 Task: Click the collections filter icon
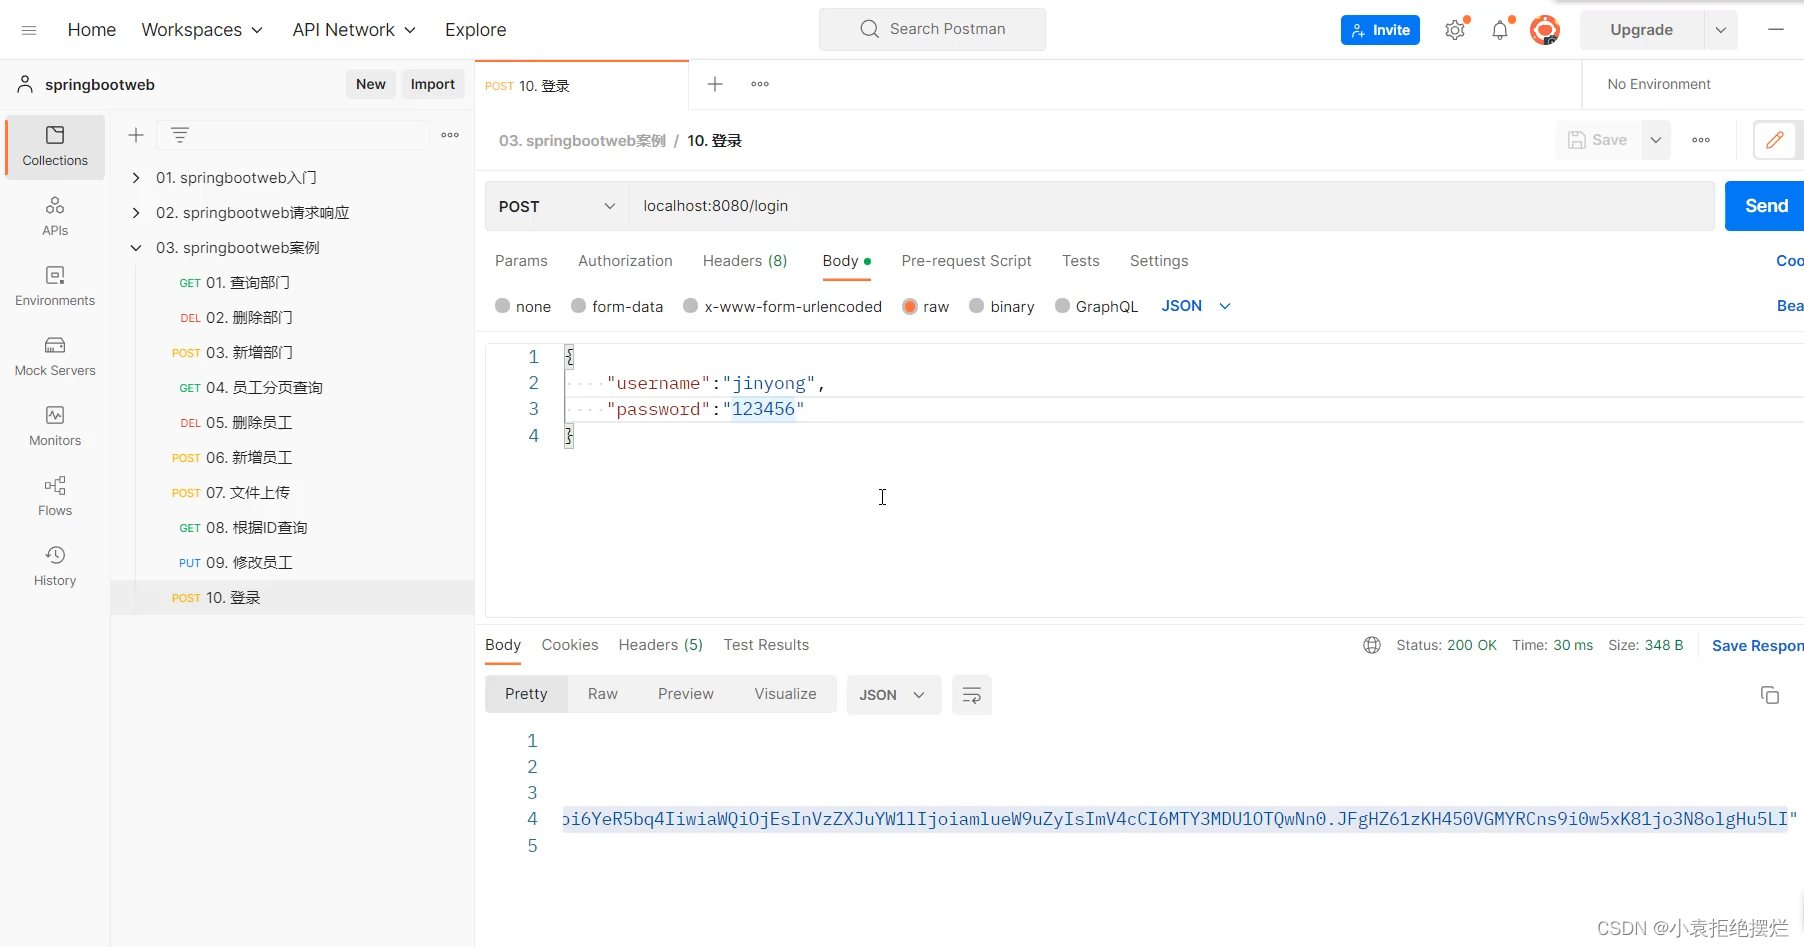(x=180, y=135)
